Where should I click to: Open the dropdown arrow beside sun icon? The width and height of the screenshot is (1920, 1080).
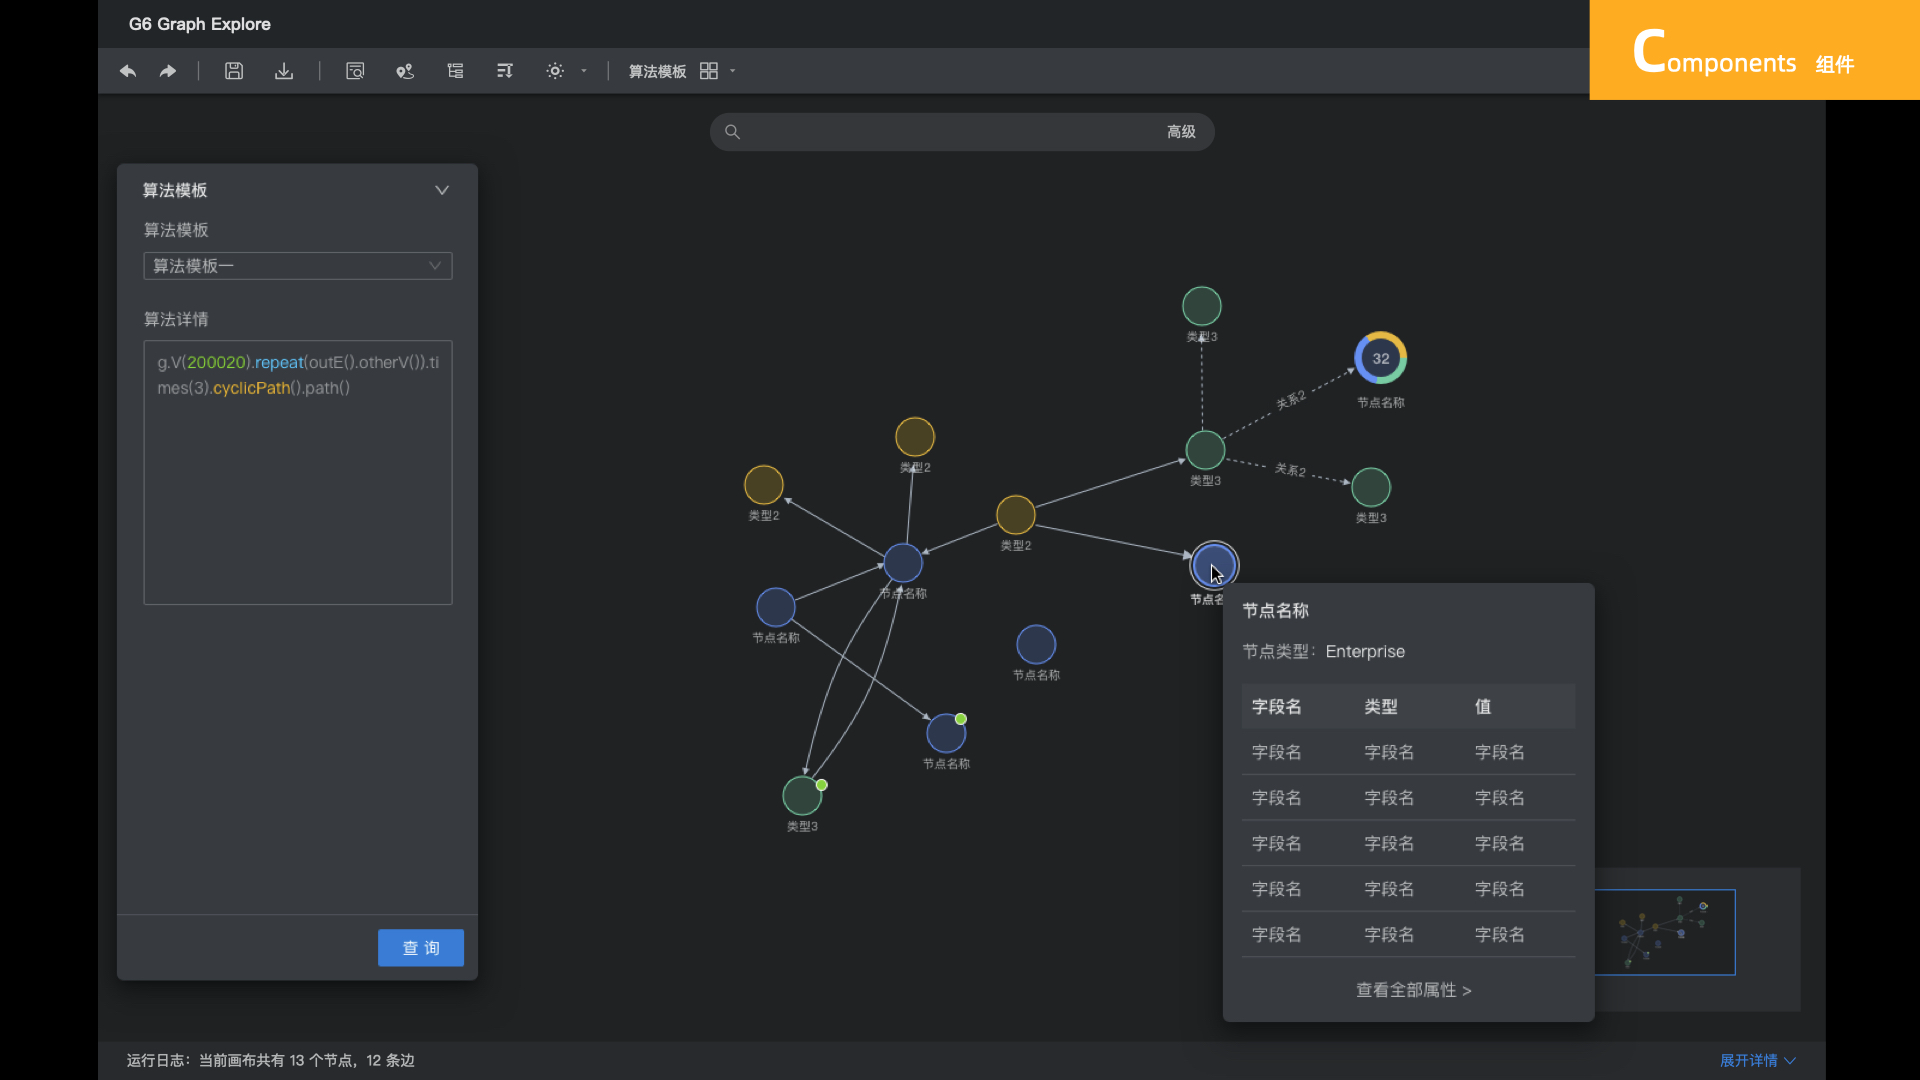[584, 71]
